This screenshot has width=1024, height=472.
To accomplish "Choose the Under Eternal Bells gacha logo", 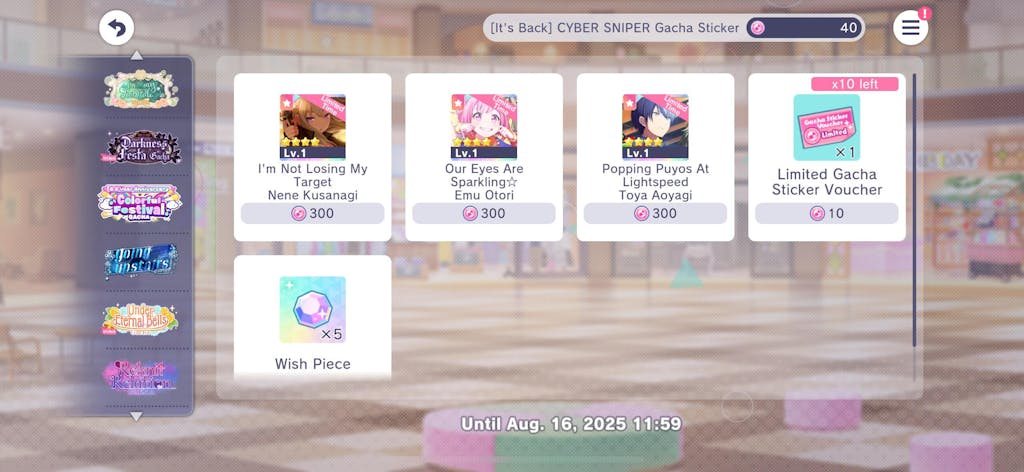I will (x=140, y=319).
